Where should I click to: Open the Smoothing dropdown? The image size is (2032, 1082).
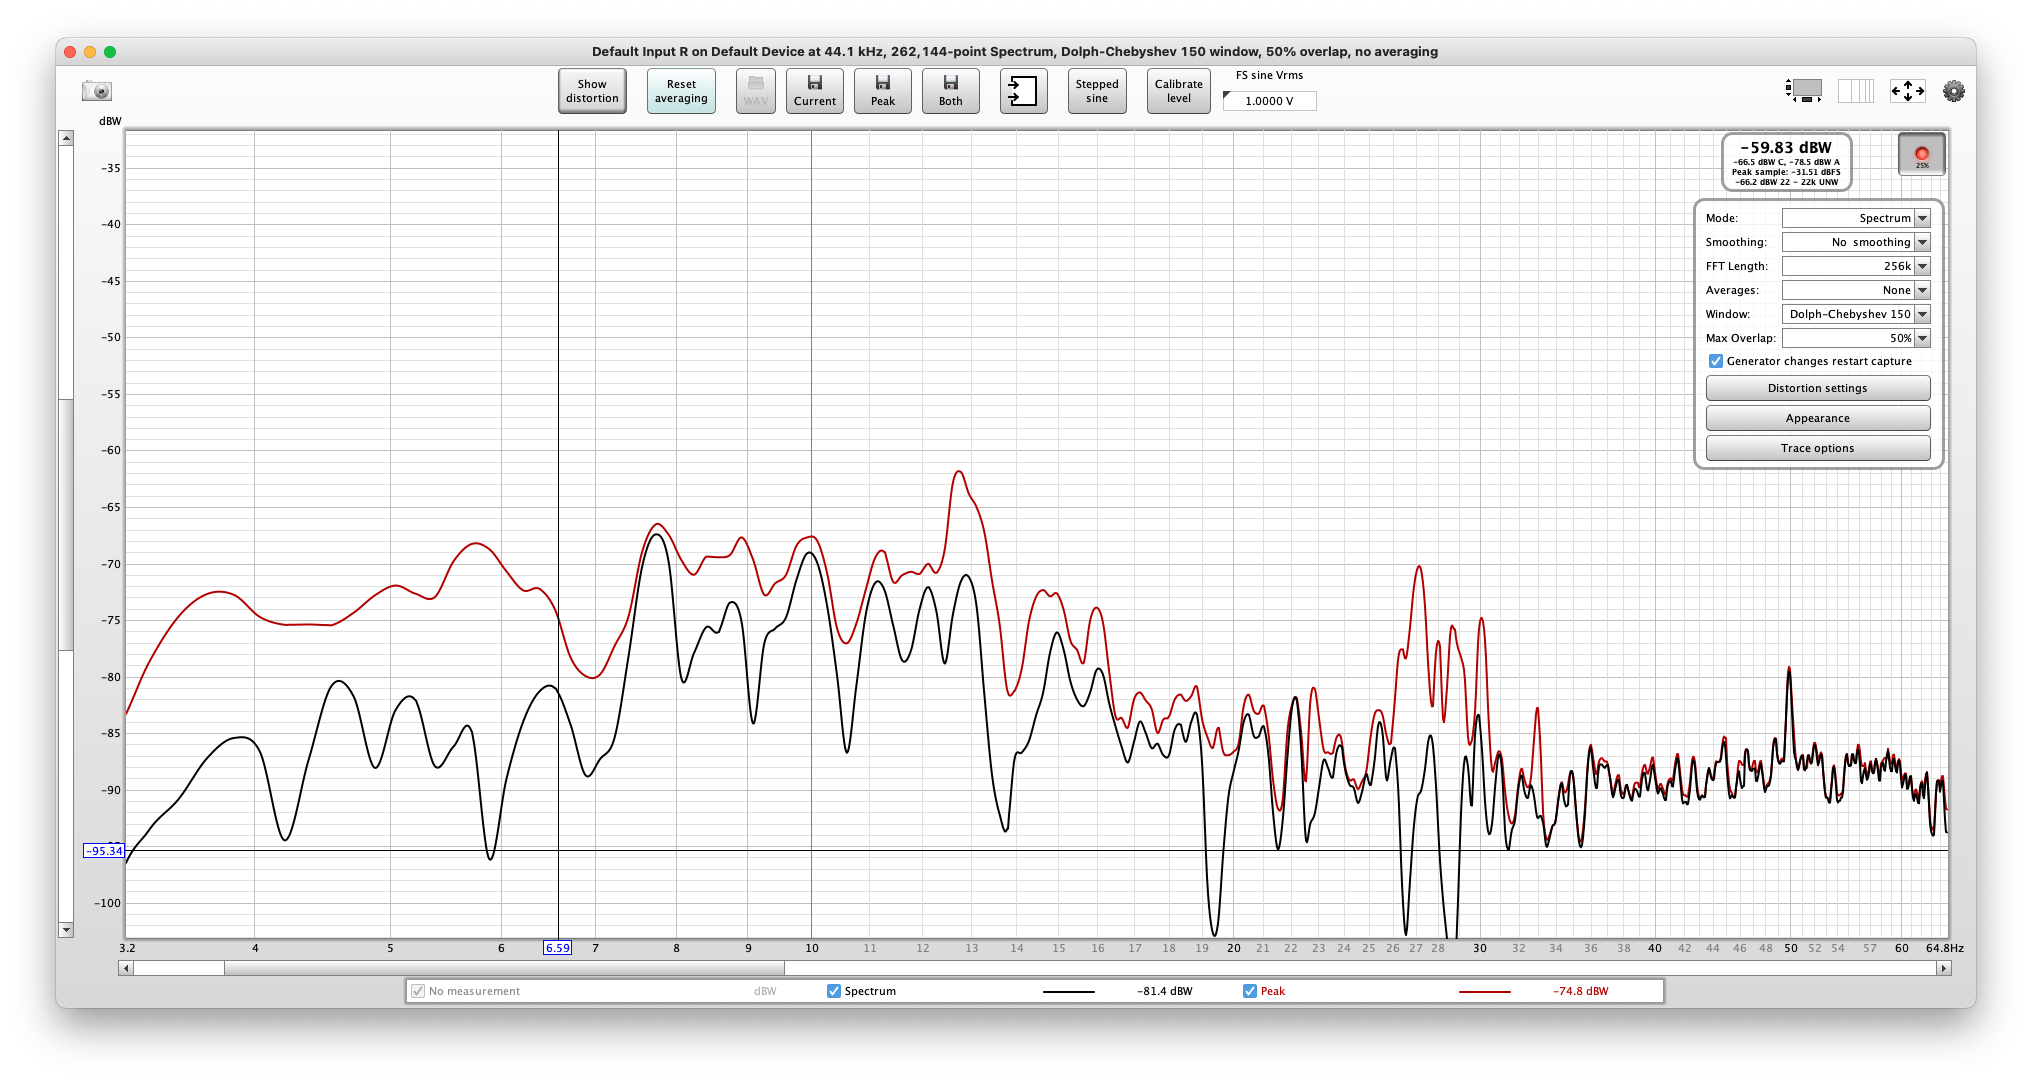1856,242
